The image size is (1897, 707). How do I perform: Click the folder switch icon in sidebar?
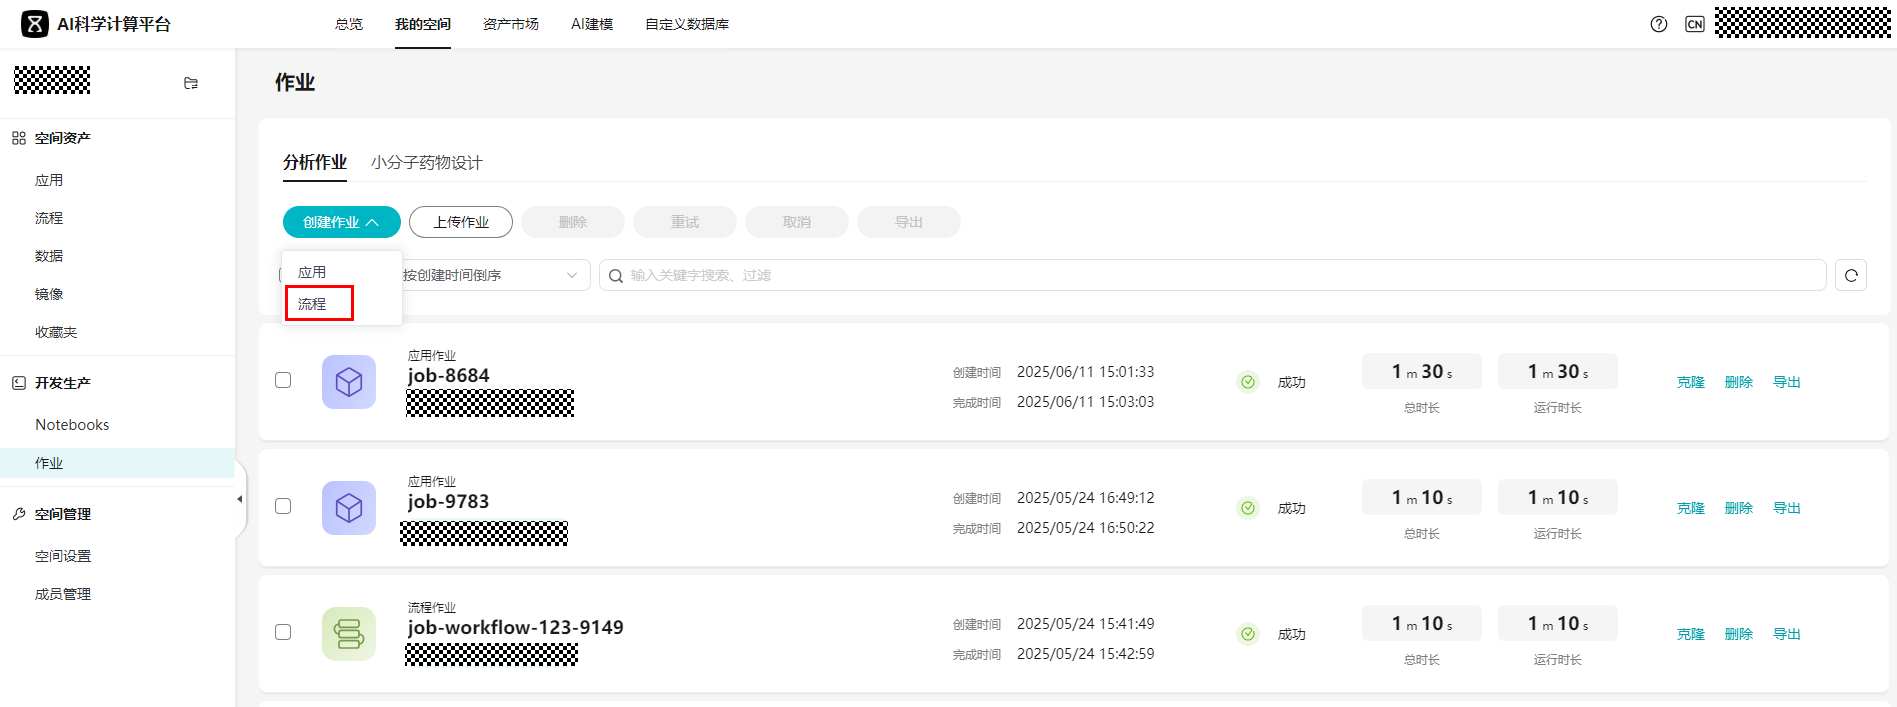191,83
